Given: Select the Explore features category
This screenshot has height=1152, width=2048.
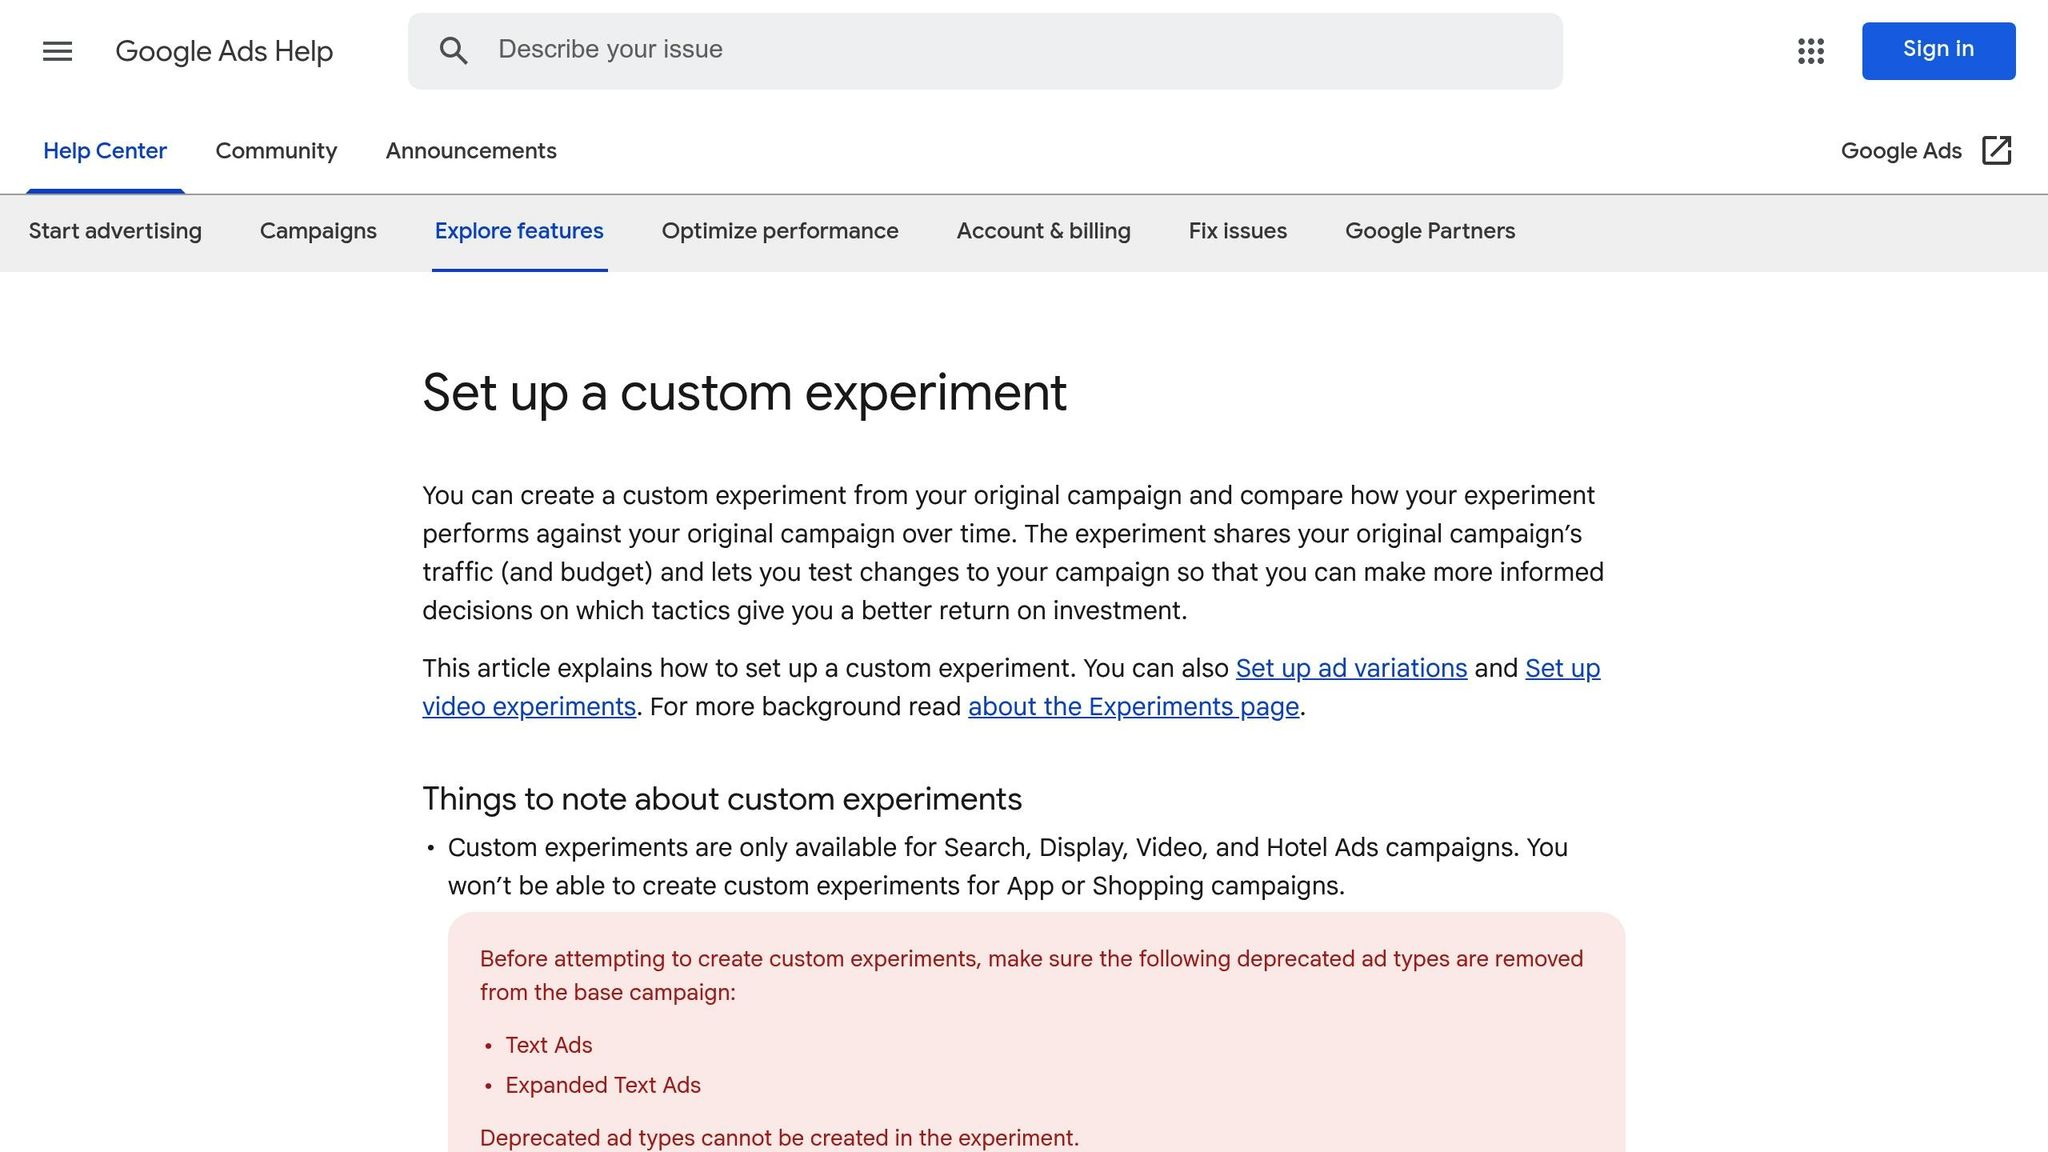Looking at the screenshot, I should point(519,231).
